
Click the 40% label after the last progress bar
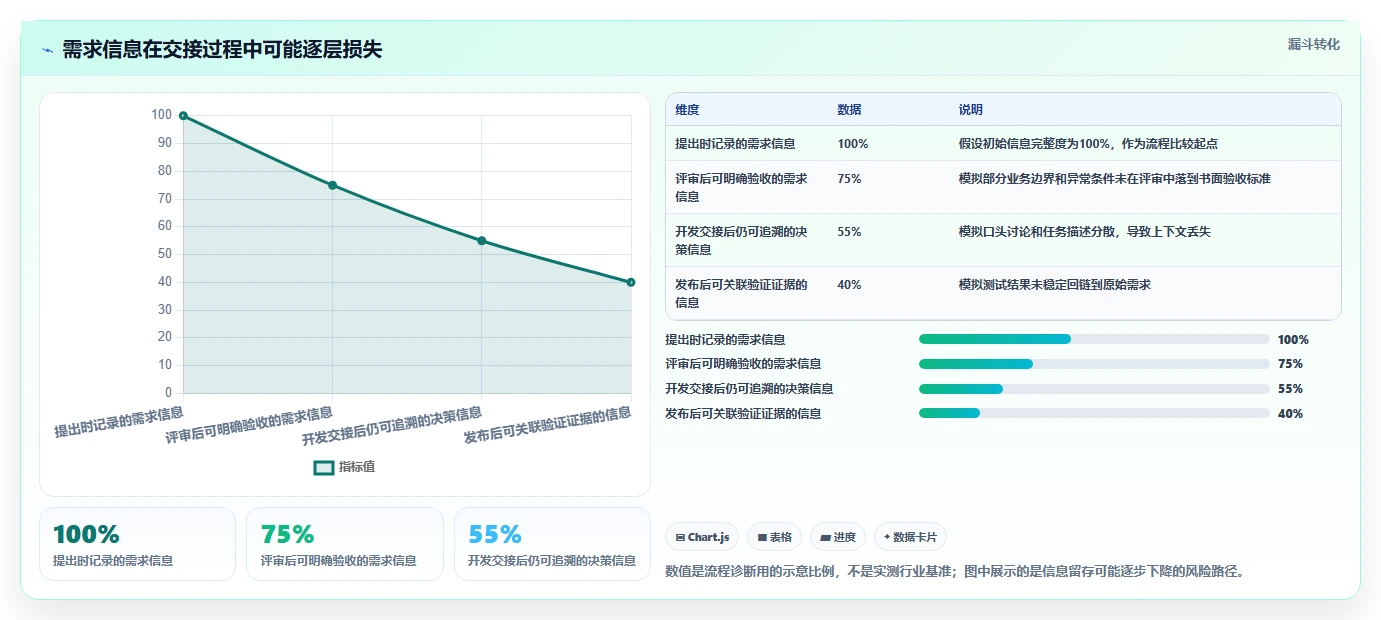[1290, 414]
